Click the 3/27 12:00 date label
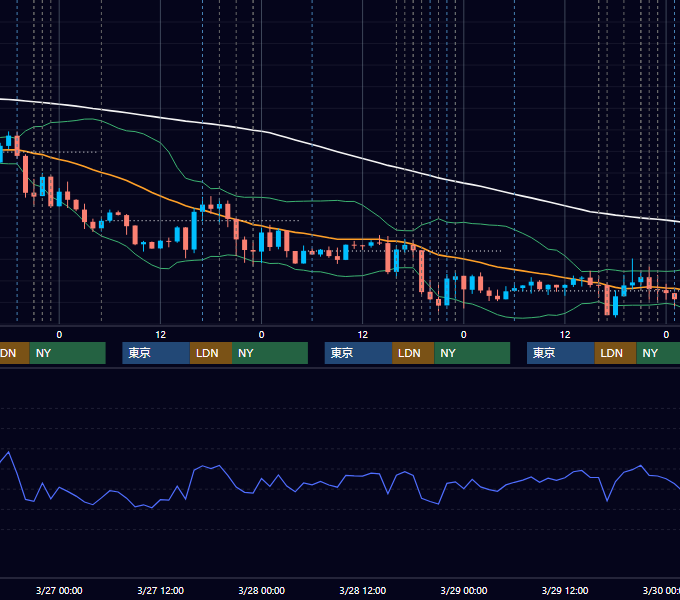This screenshot has height=600, width=680. click(160, 590)
